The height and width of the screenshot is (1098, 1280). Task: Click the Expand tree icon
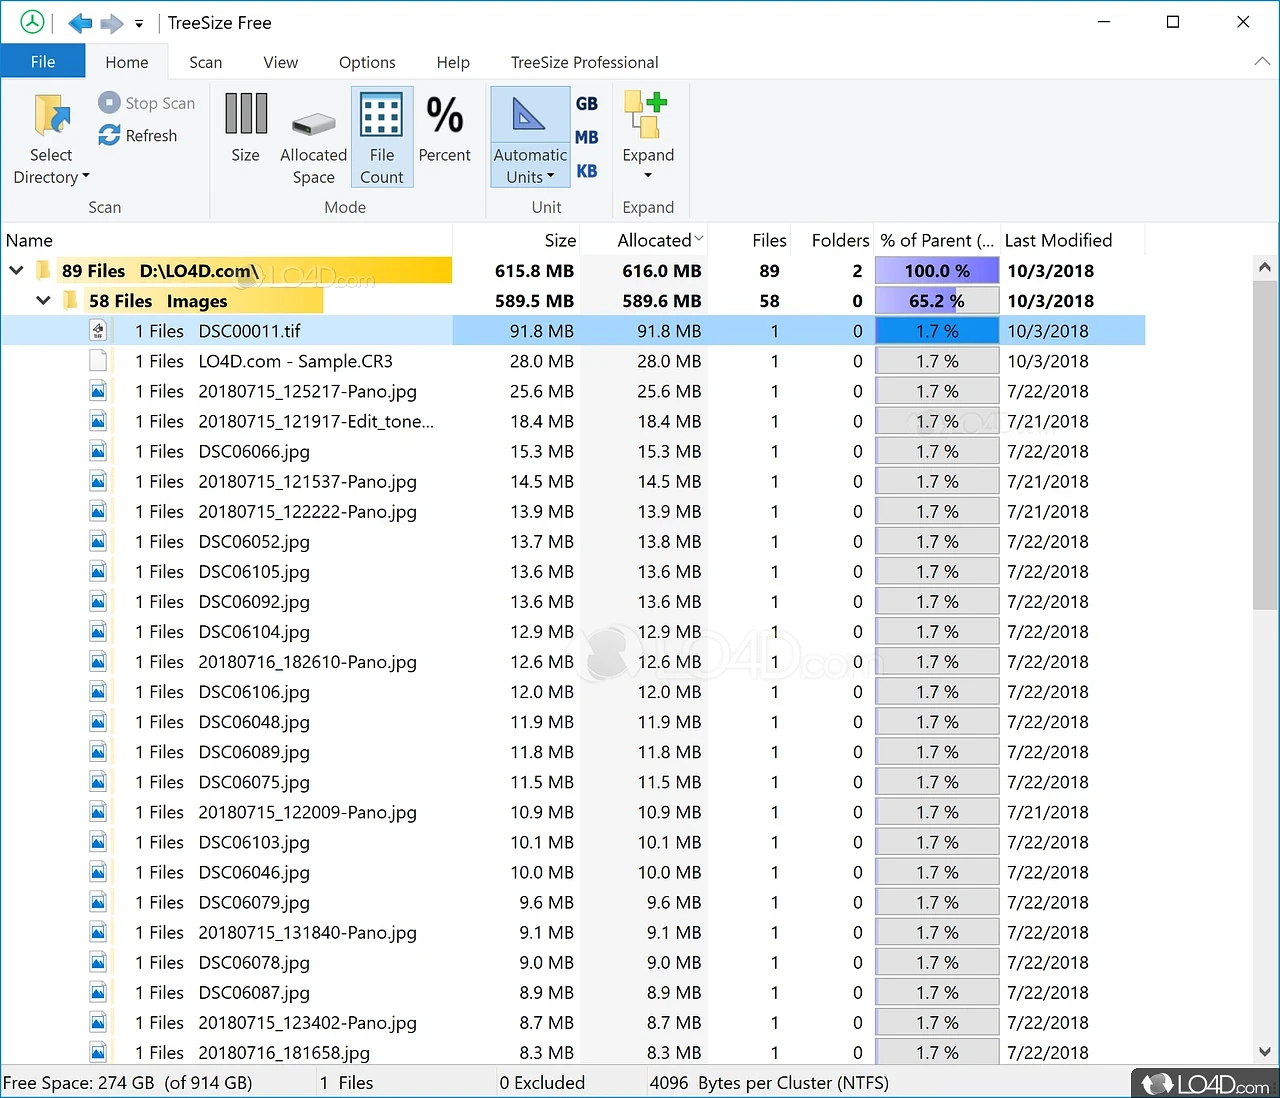647,116
